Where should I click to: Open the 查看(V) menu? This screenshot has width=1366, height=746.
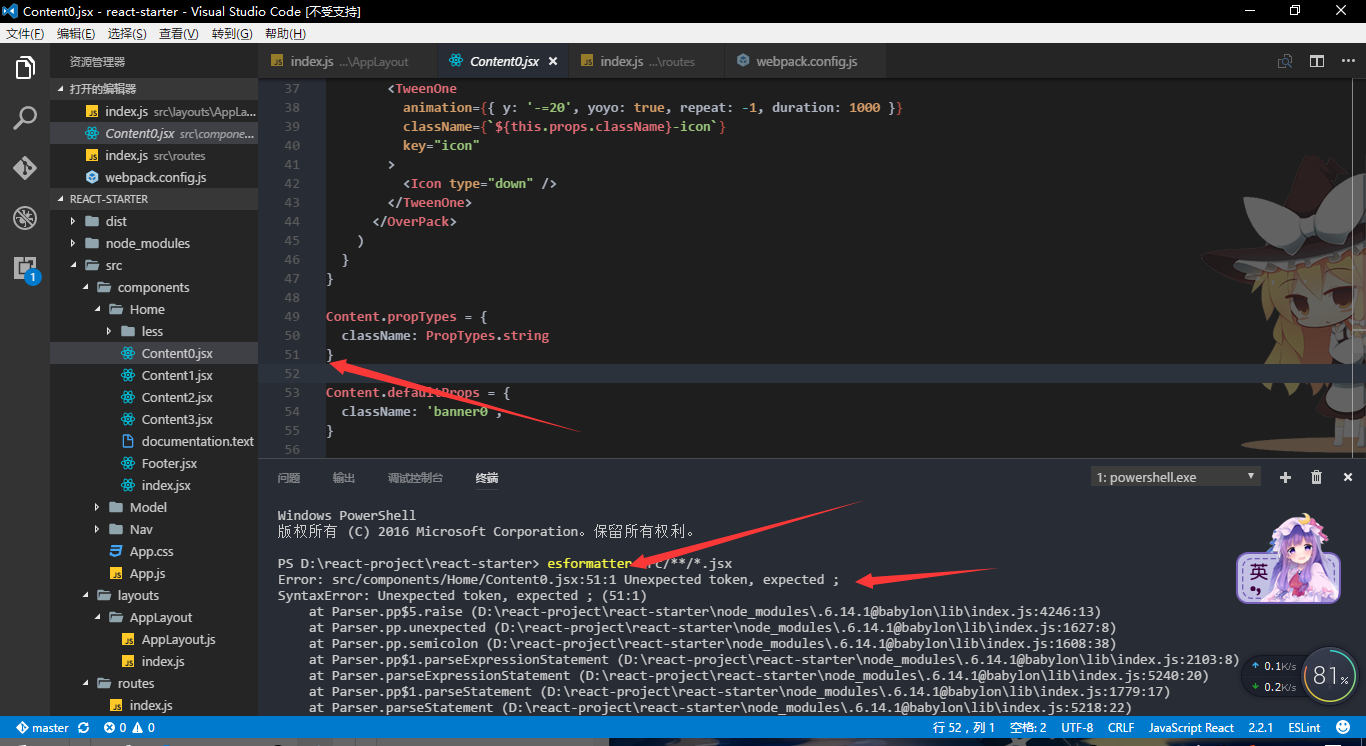point(178,34)
